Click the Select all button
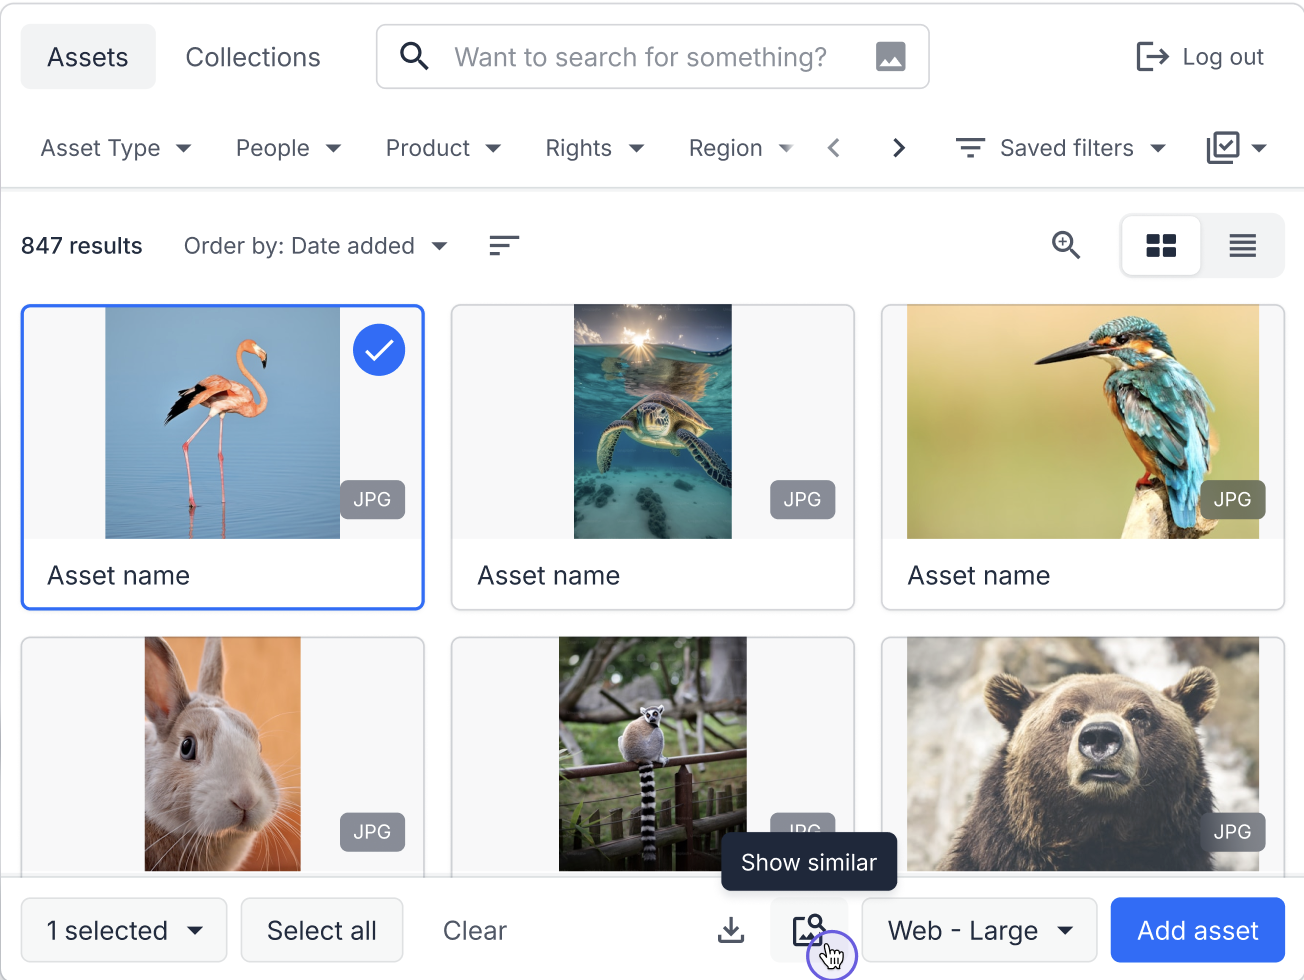1304x980 pixels. 322,930
